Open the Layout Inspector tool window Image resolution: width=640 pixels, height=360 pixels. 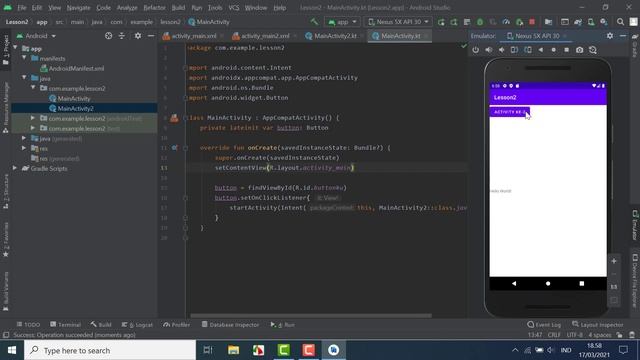pyautogui.click(x=598, y=324)
